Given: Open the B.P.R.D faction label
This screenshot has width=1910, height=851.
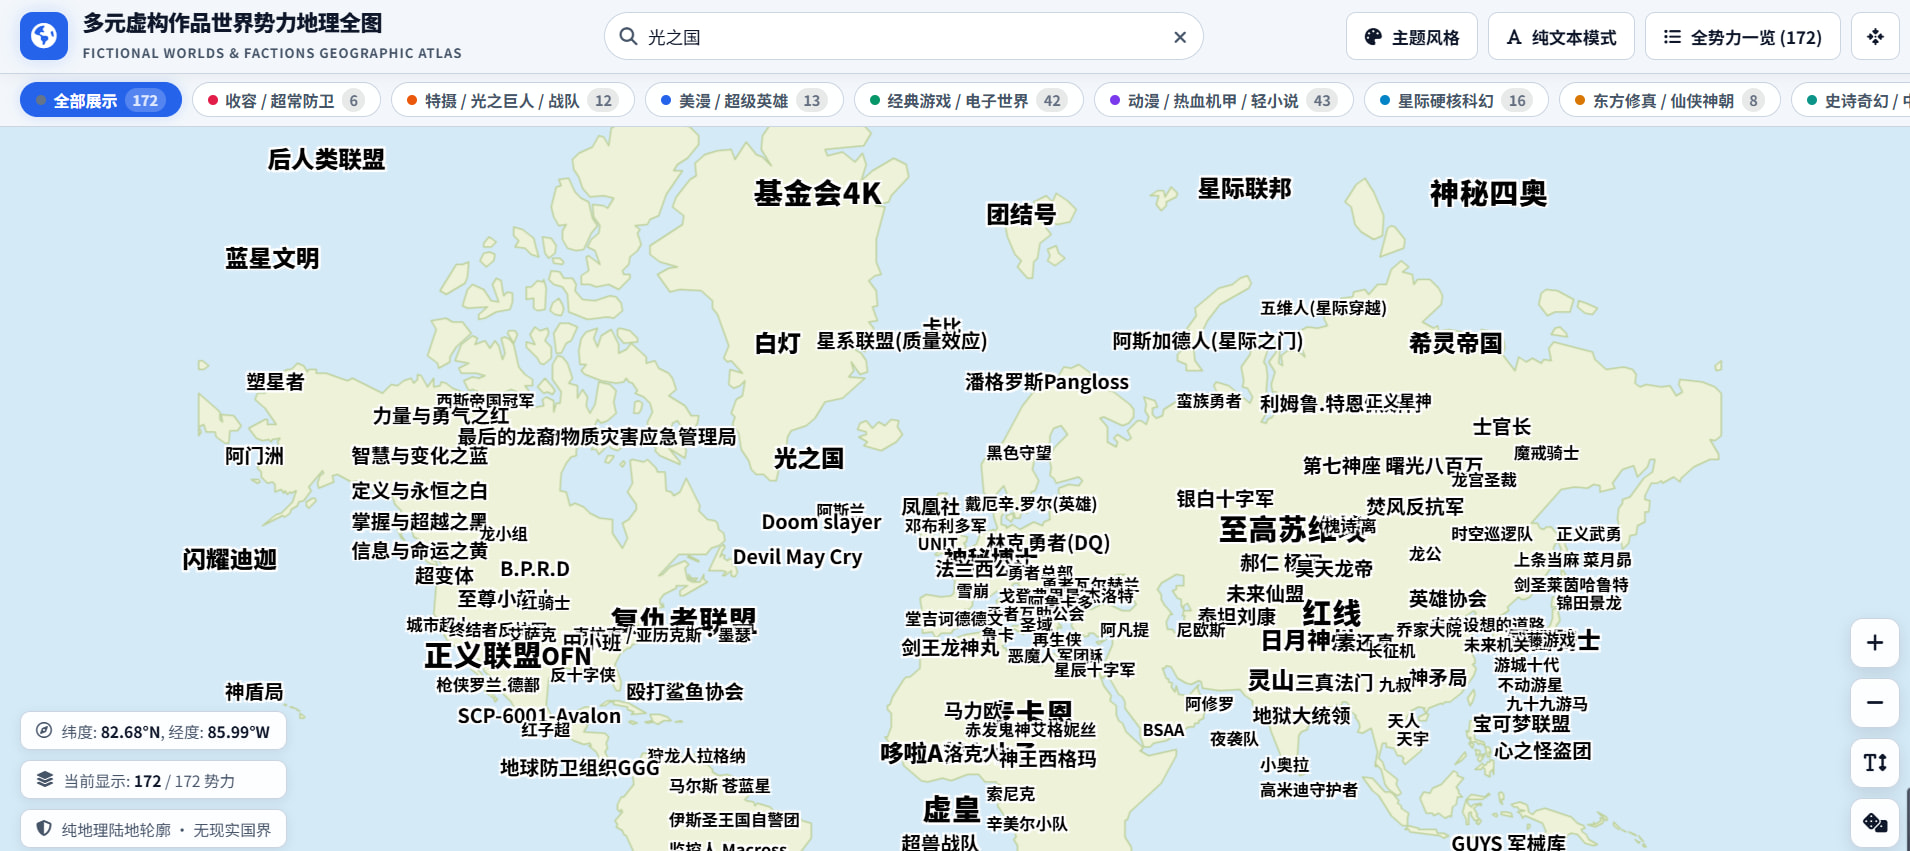Looking at the screenshot, I should [x=535, y=569].
